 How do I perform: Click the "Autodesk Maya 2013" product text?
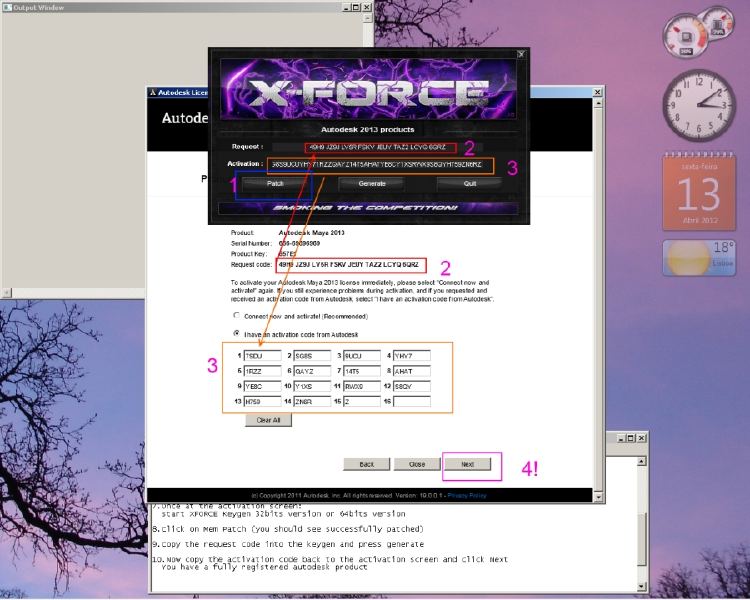[x=311, y=233]
